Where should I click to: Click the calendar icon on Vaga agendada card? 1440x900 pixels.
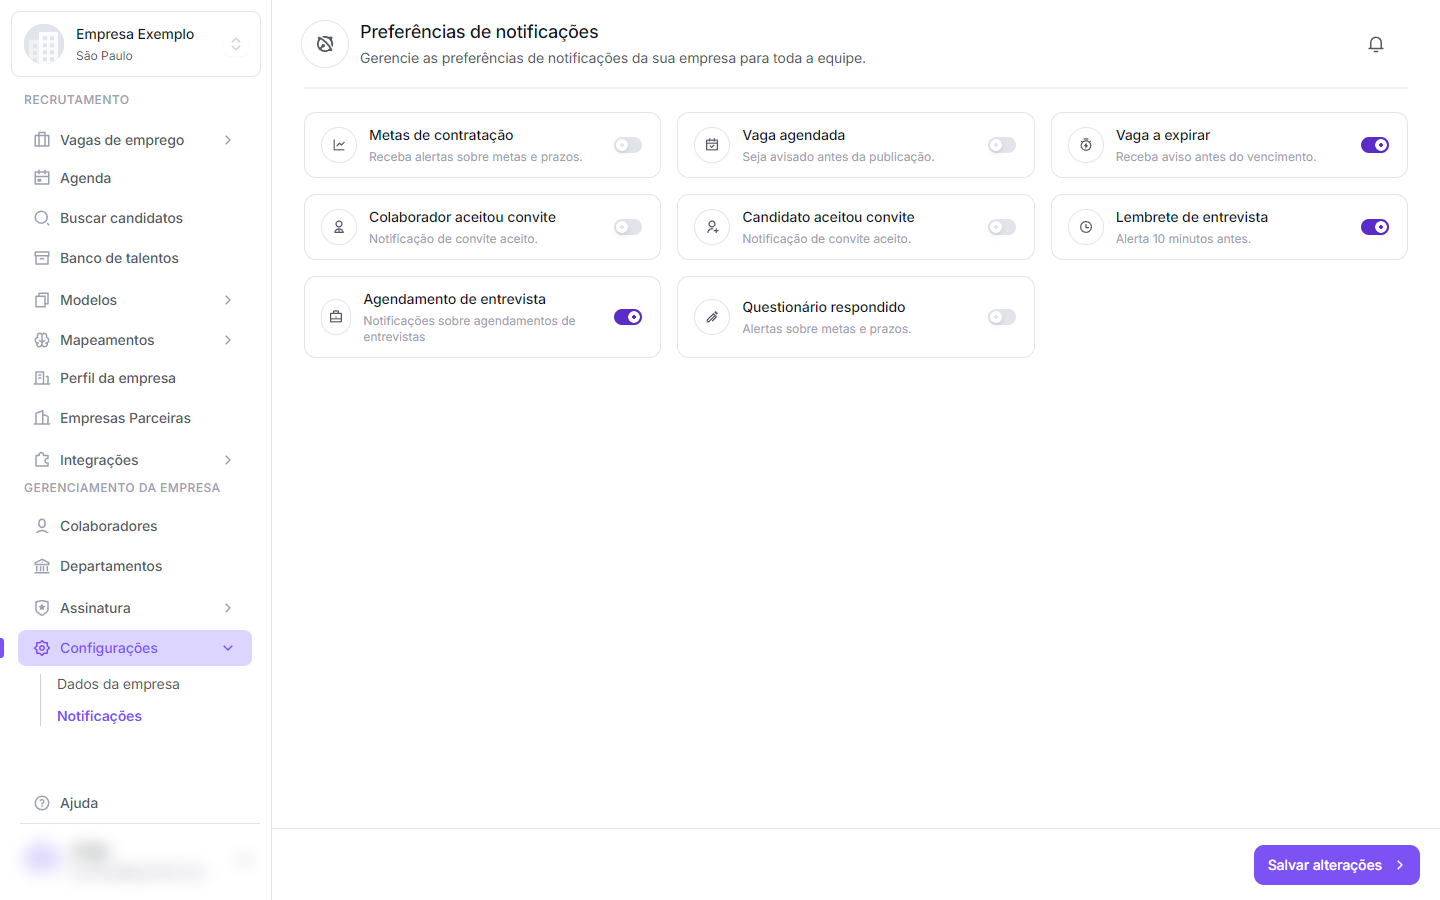712,145
